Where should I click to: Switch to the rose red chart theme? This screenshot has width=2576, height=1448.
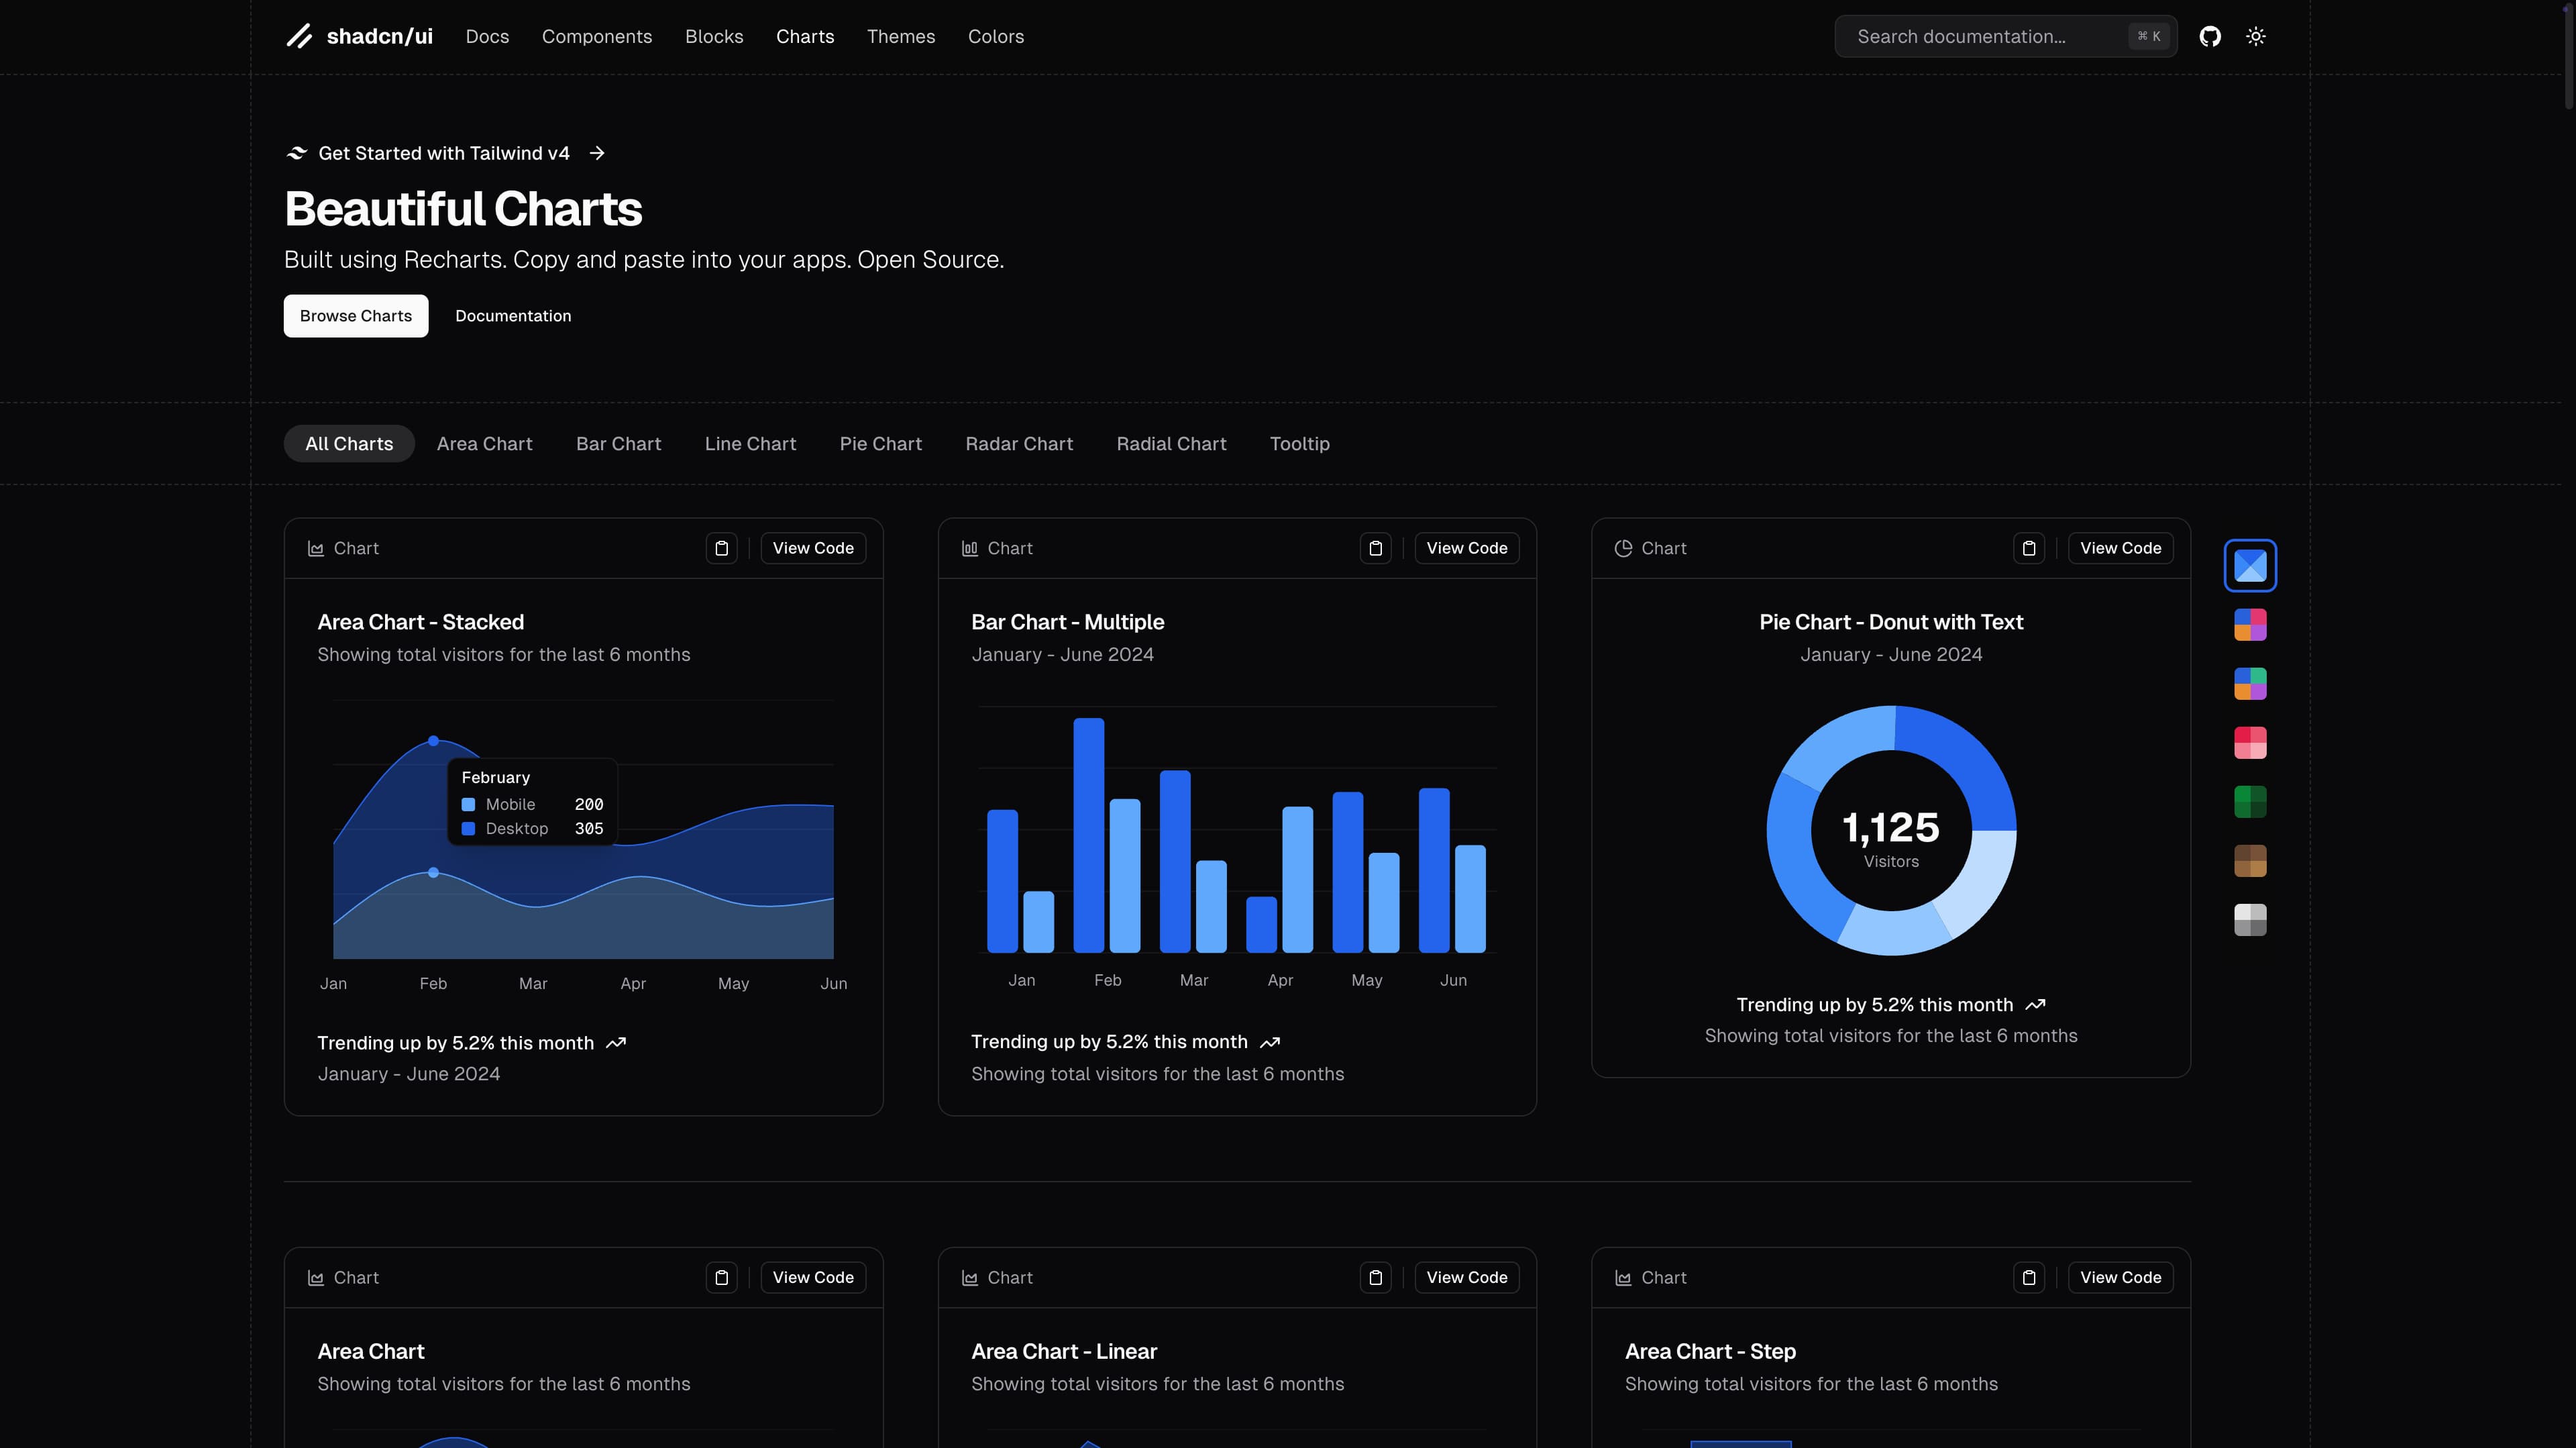[2250, 742]
